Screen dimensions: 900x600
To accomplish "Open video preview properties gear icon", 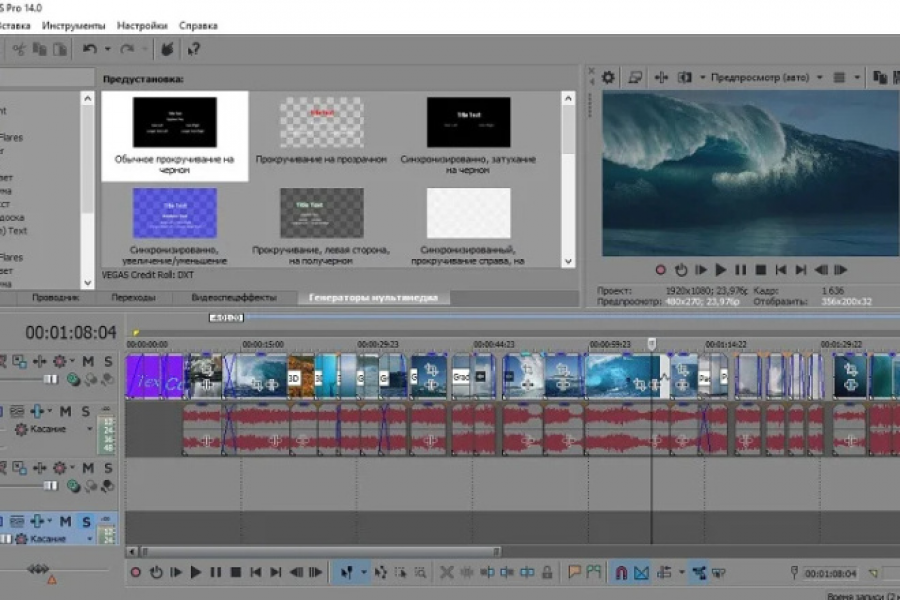I will pos(608,77).
